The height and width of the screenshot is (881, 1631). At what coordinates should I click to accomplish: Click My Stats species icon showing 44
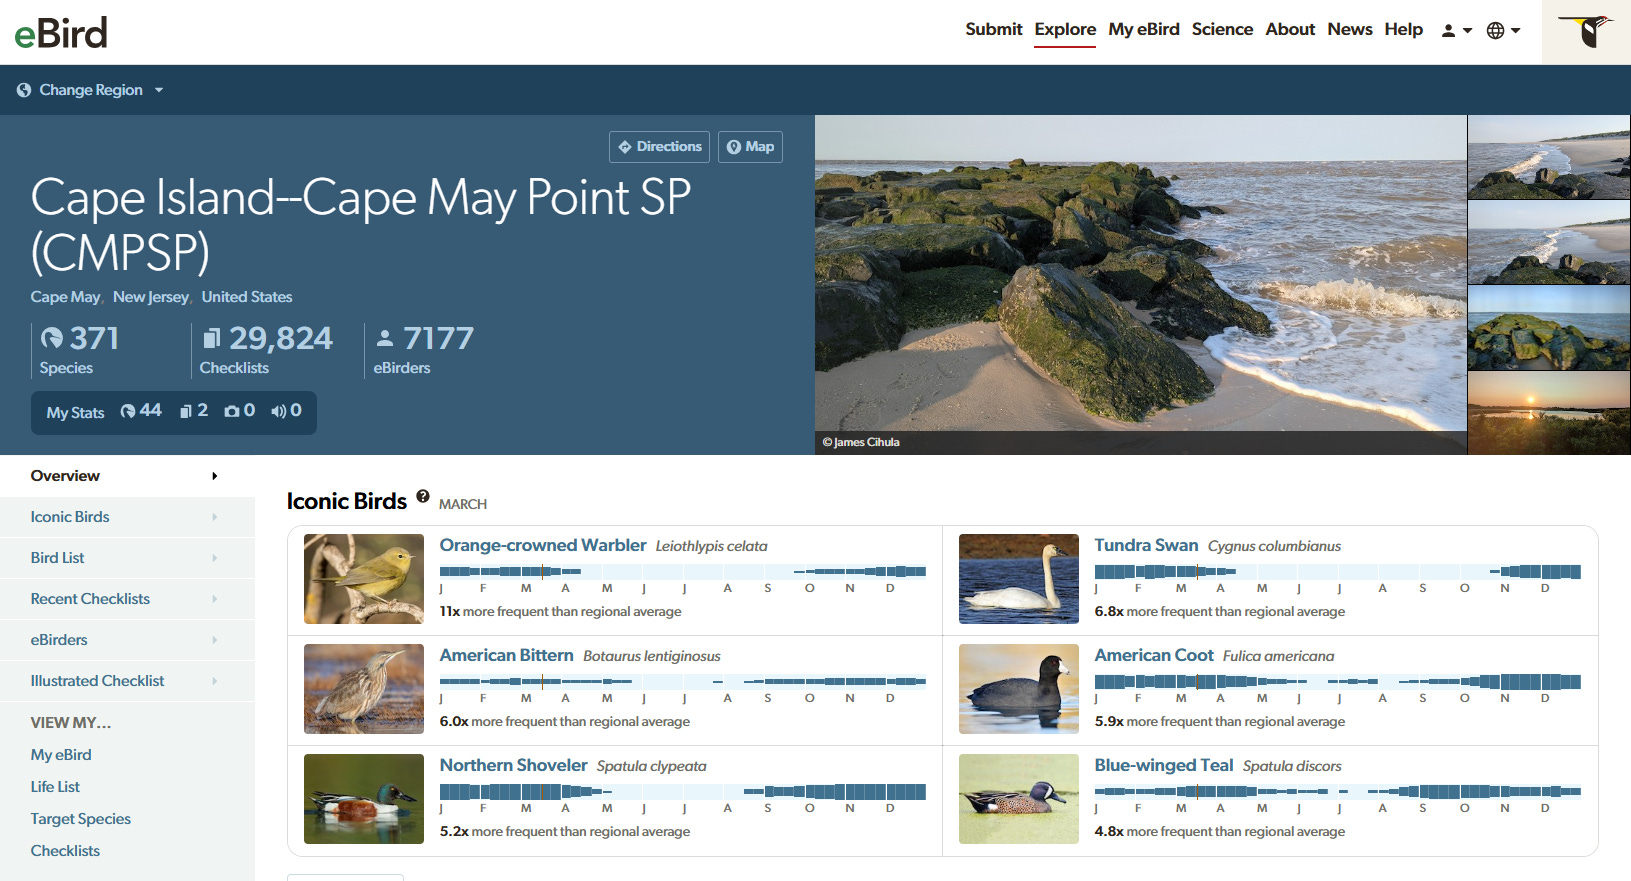tap(127, 412)
